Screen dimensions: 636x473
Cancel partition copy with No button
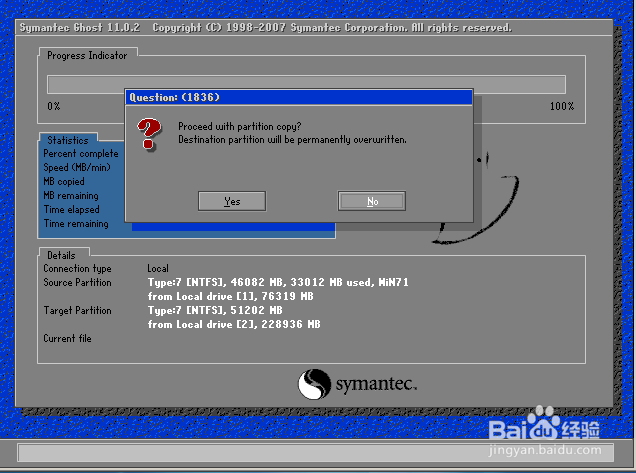372,201
